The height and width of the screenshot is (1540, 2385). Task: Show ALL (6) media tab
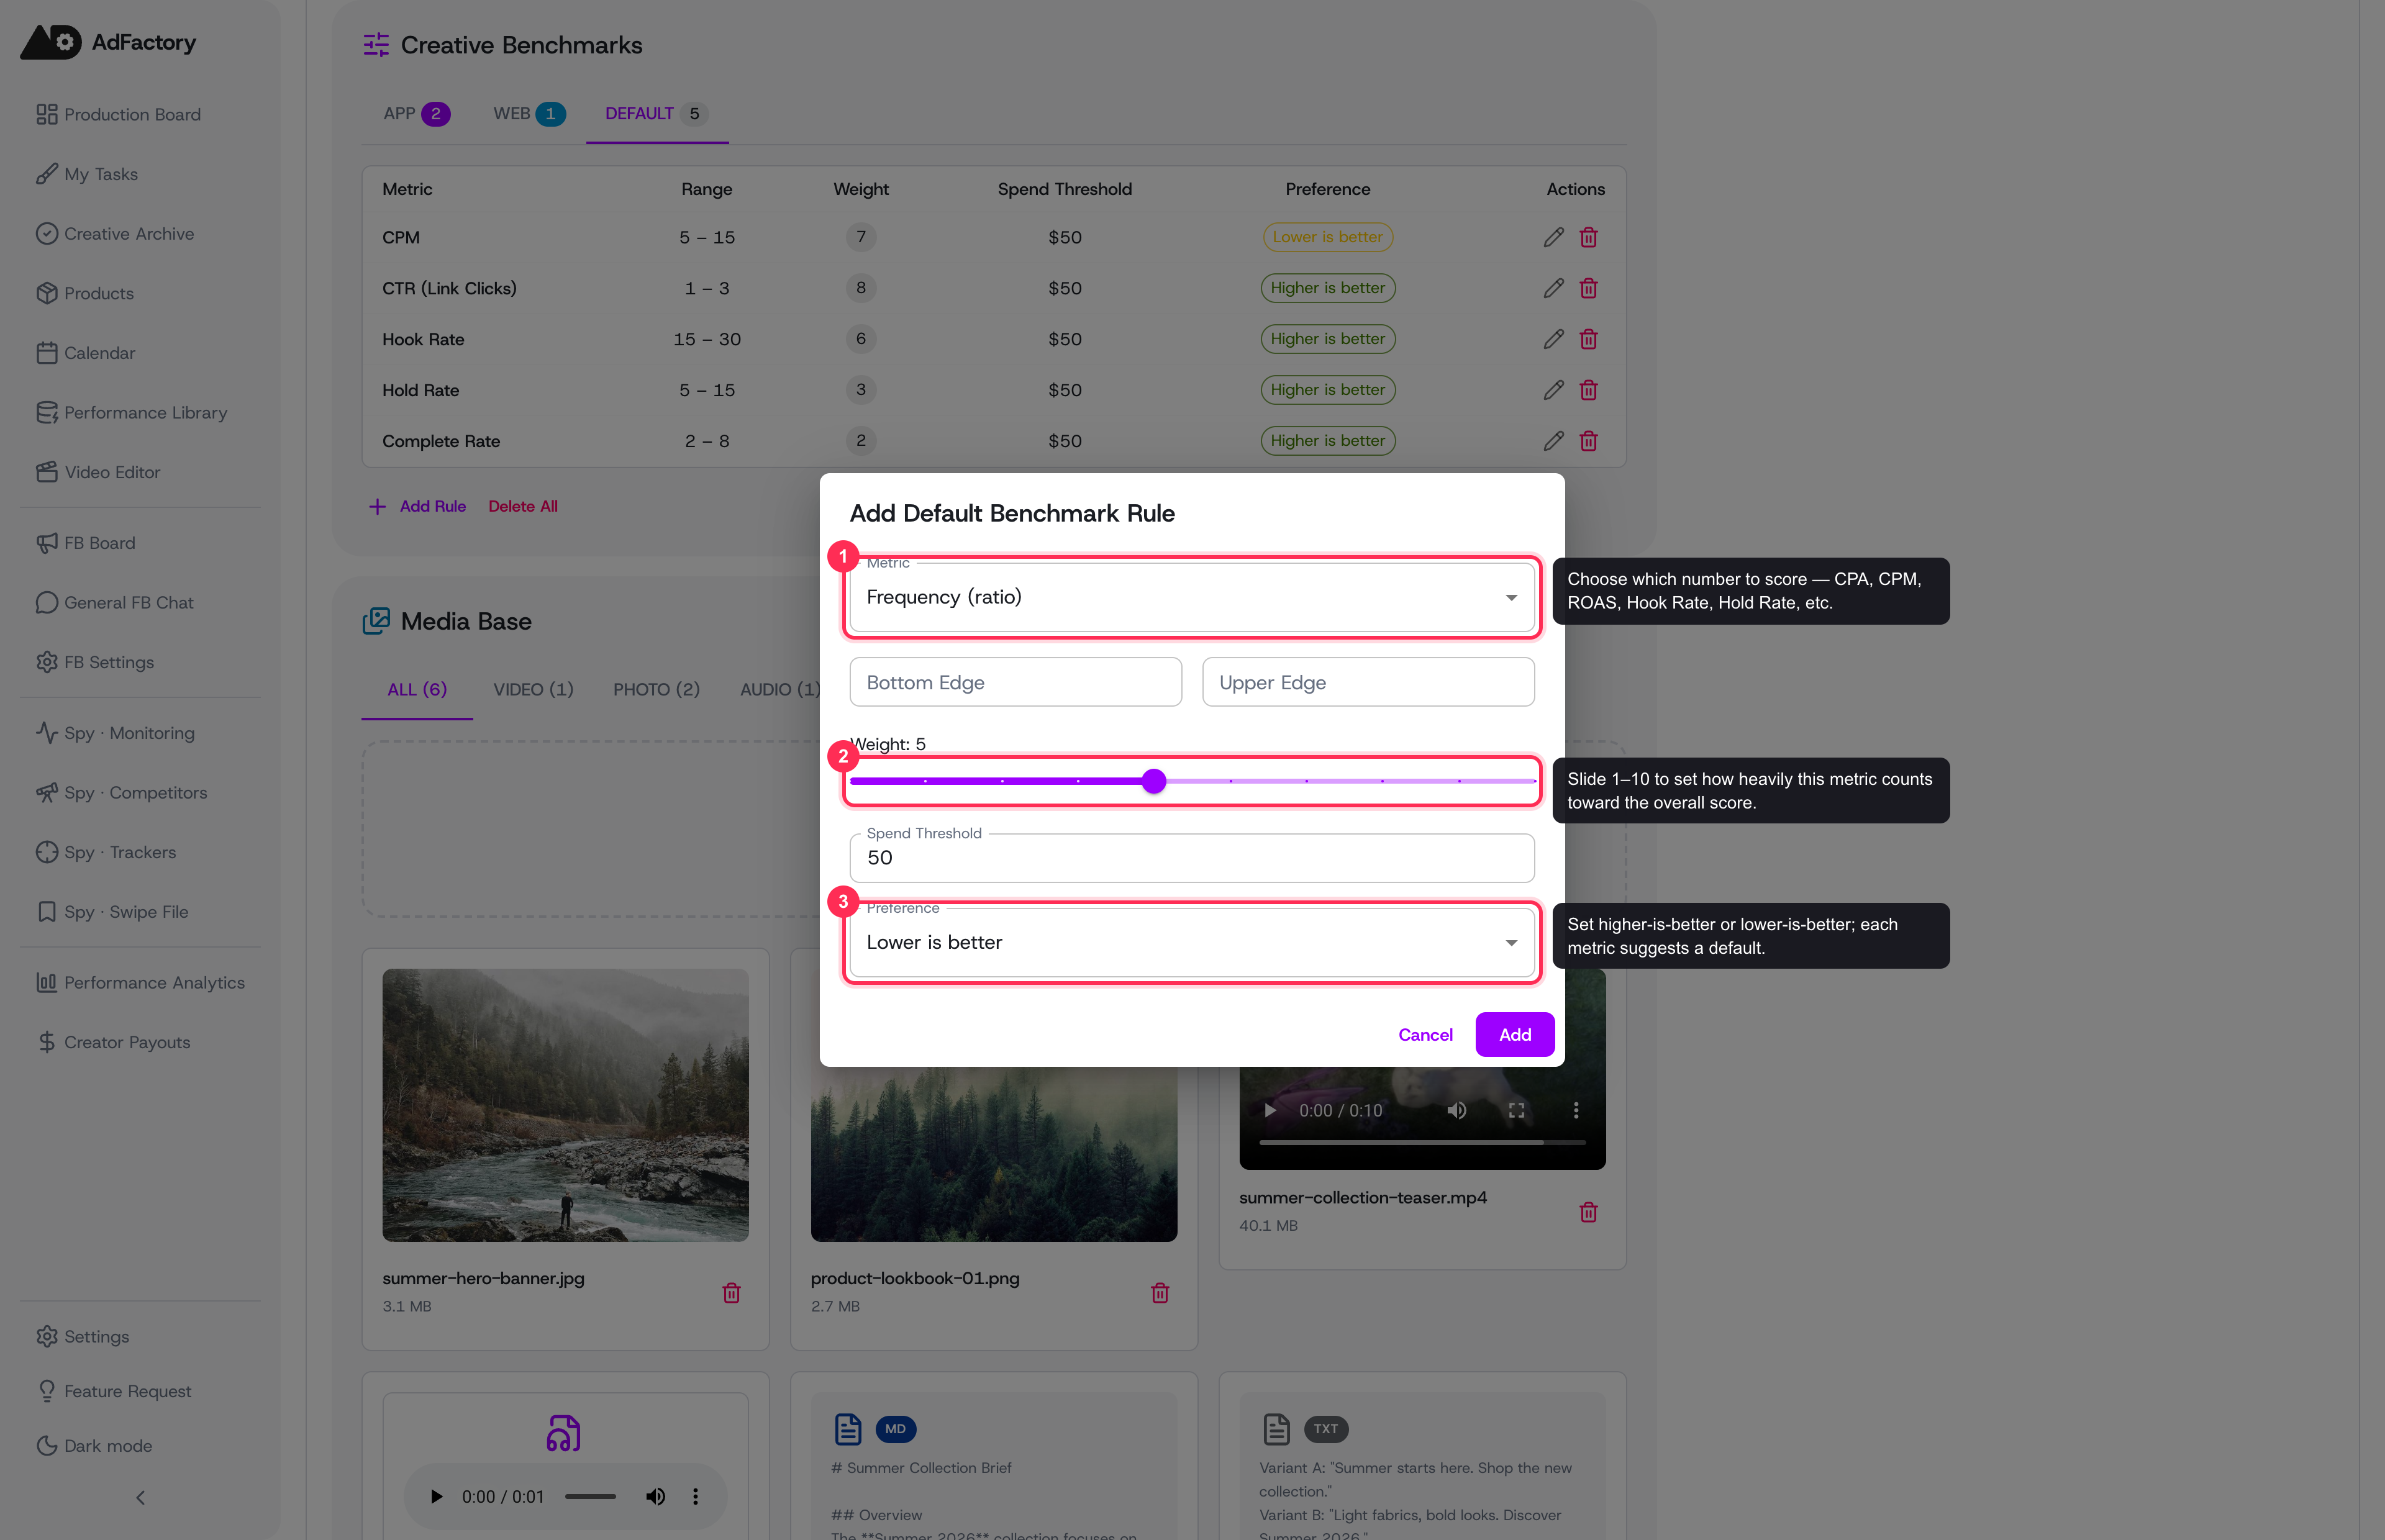[x=417, y=690]
